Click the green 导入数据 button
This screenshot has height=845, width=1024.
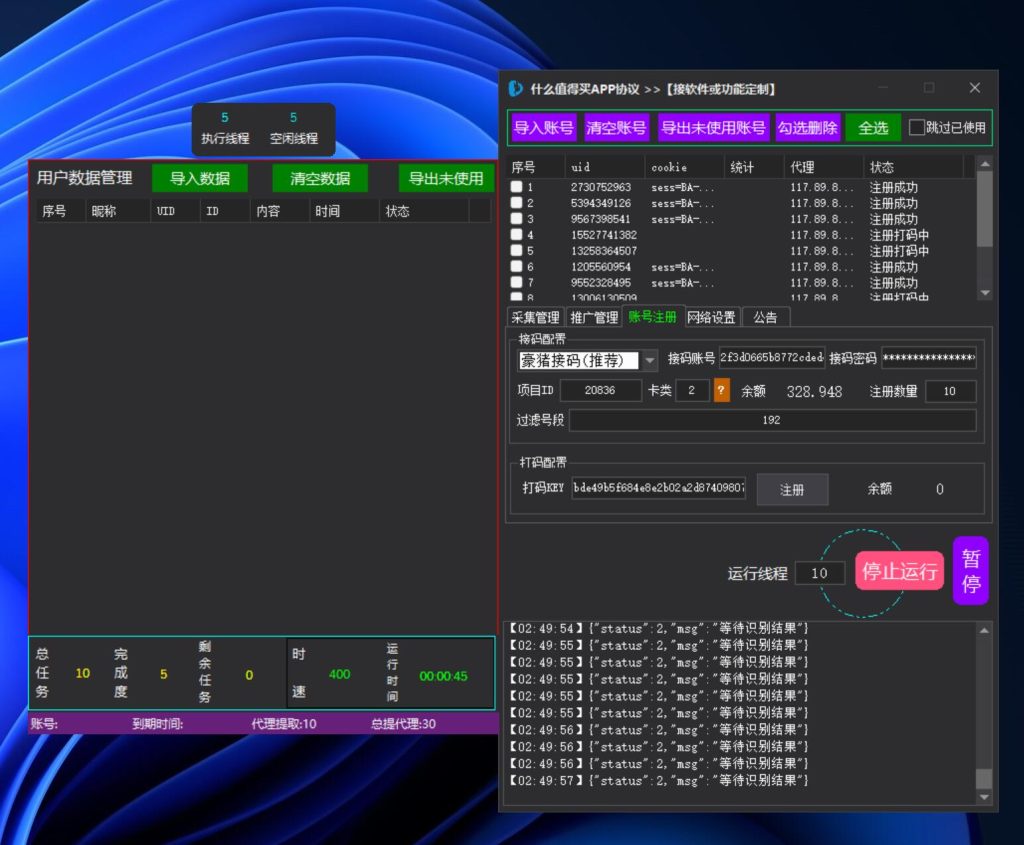[x=200, y=179]
